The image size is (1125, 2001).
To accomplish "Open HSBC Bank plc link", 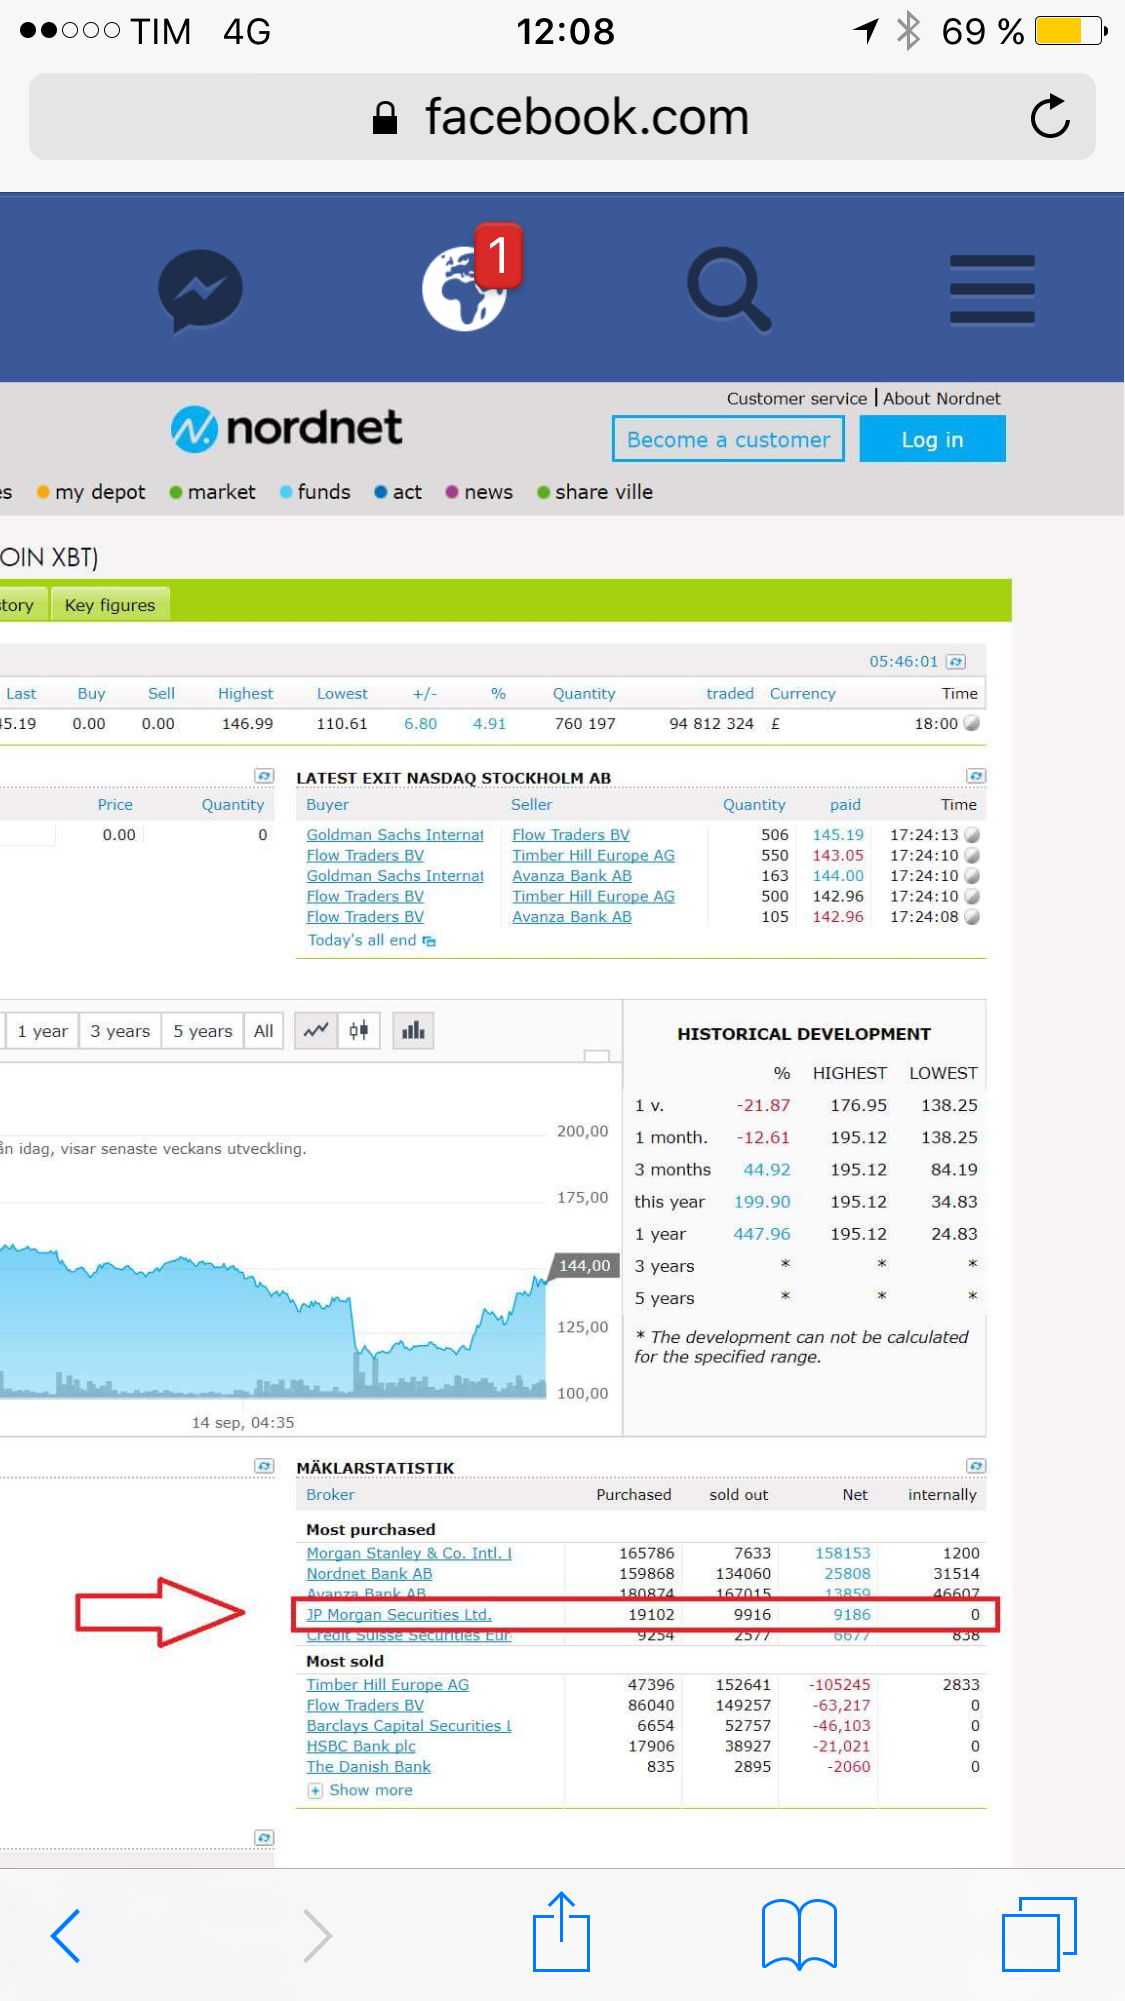I will click(x=361, y=1746).
